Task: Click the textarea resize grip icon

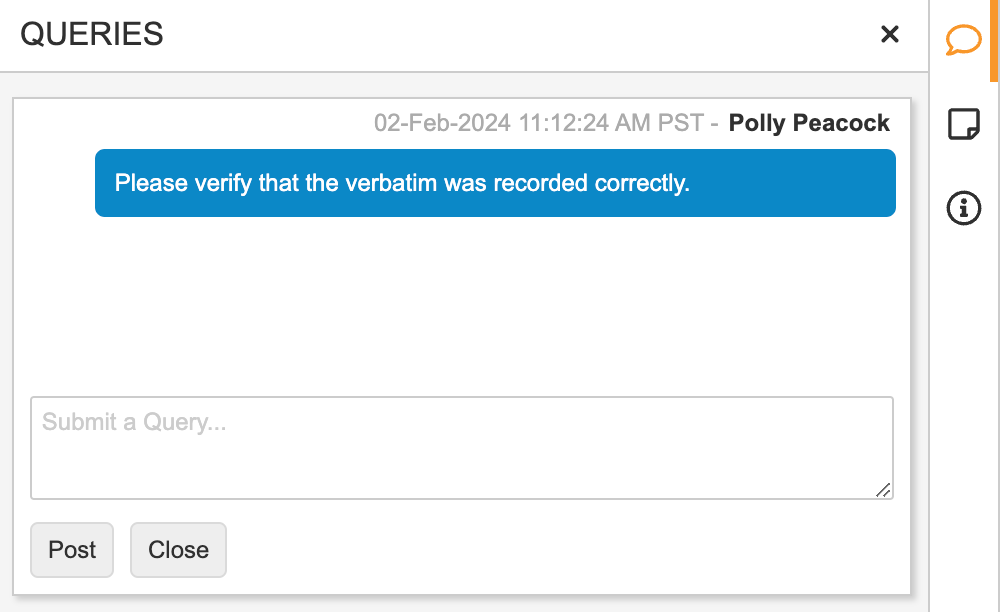Action: click(883, 489)
